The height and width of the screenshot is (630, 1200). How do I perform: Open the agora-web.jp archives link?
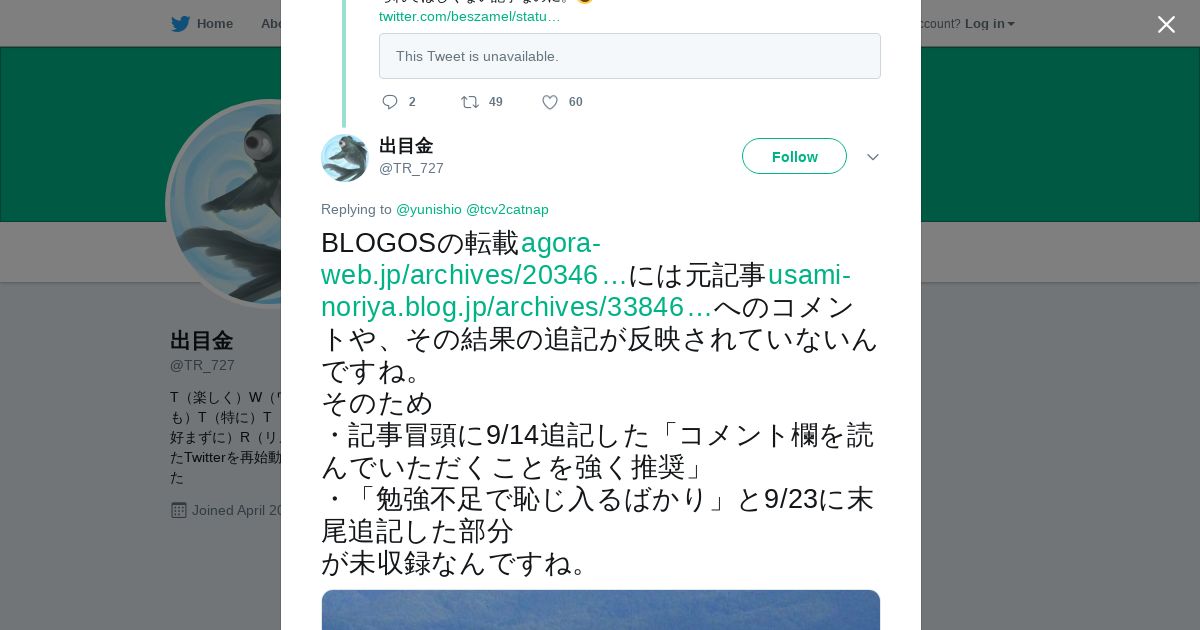click(x=473, y=259)
